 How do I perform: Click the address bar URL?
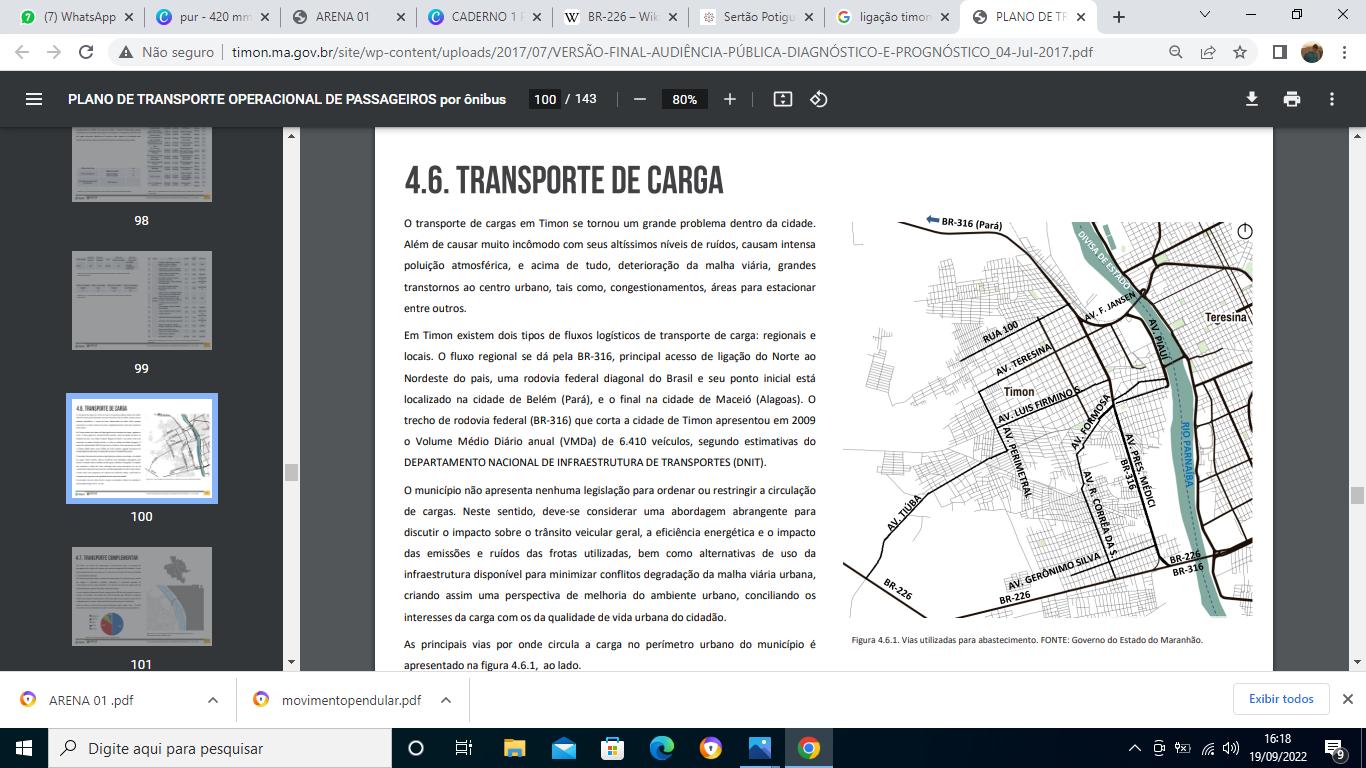pyautogui.click(x=662, y=52)
